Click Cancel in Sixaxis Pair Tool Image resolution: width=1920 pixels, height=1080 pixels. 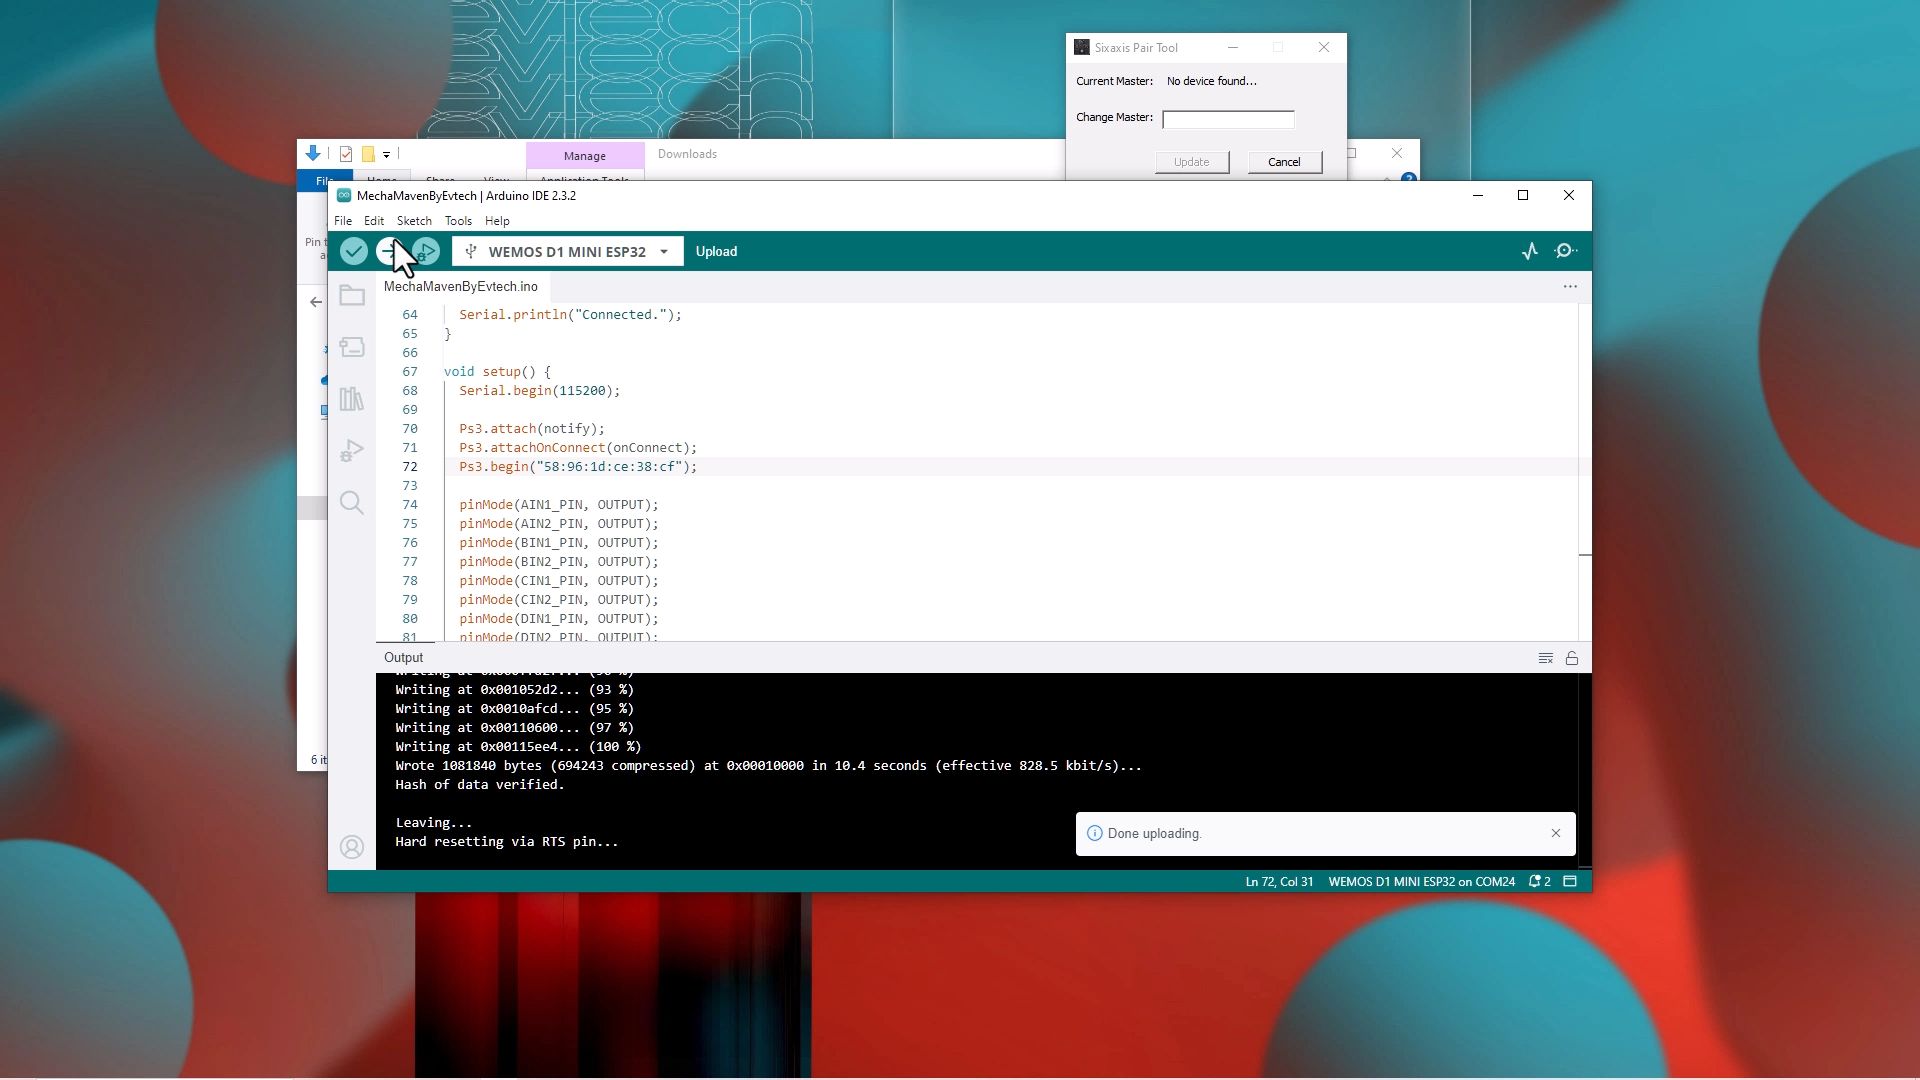click(1285, 162)
